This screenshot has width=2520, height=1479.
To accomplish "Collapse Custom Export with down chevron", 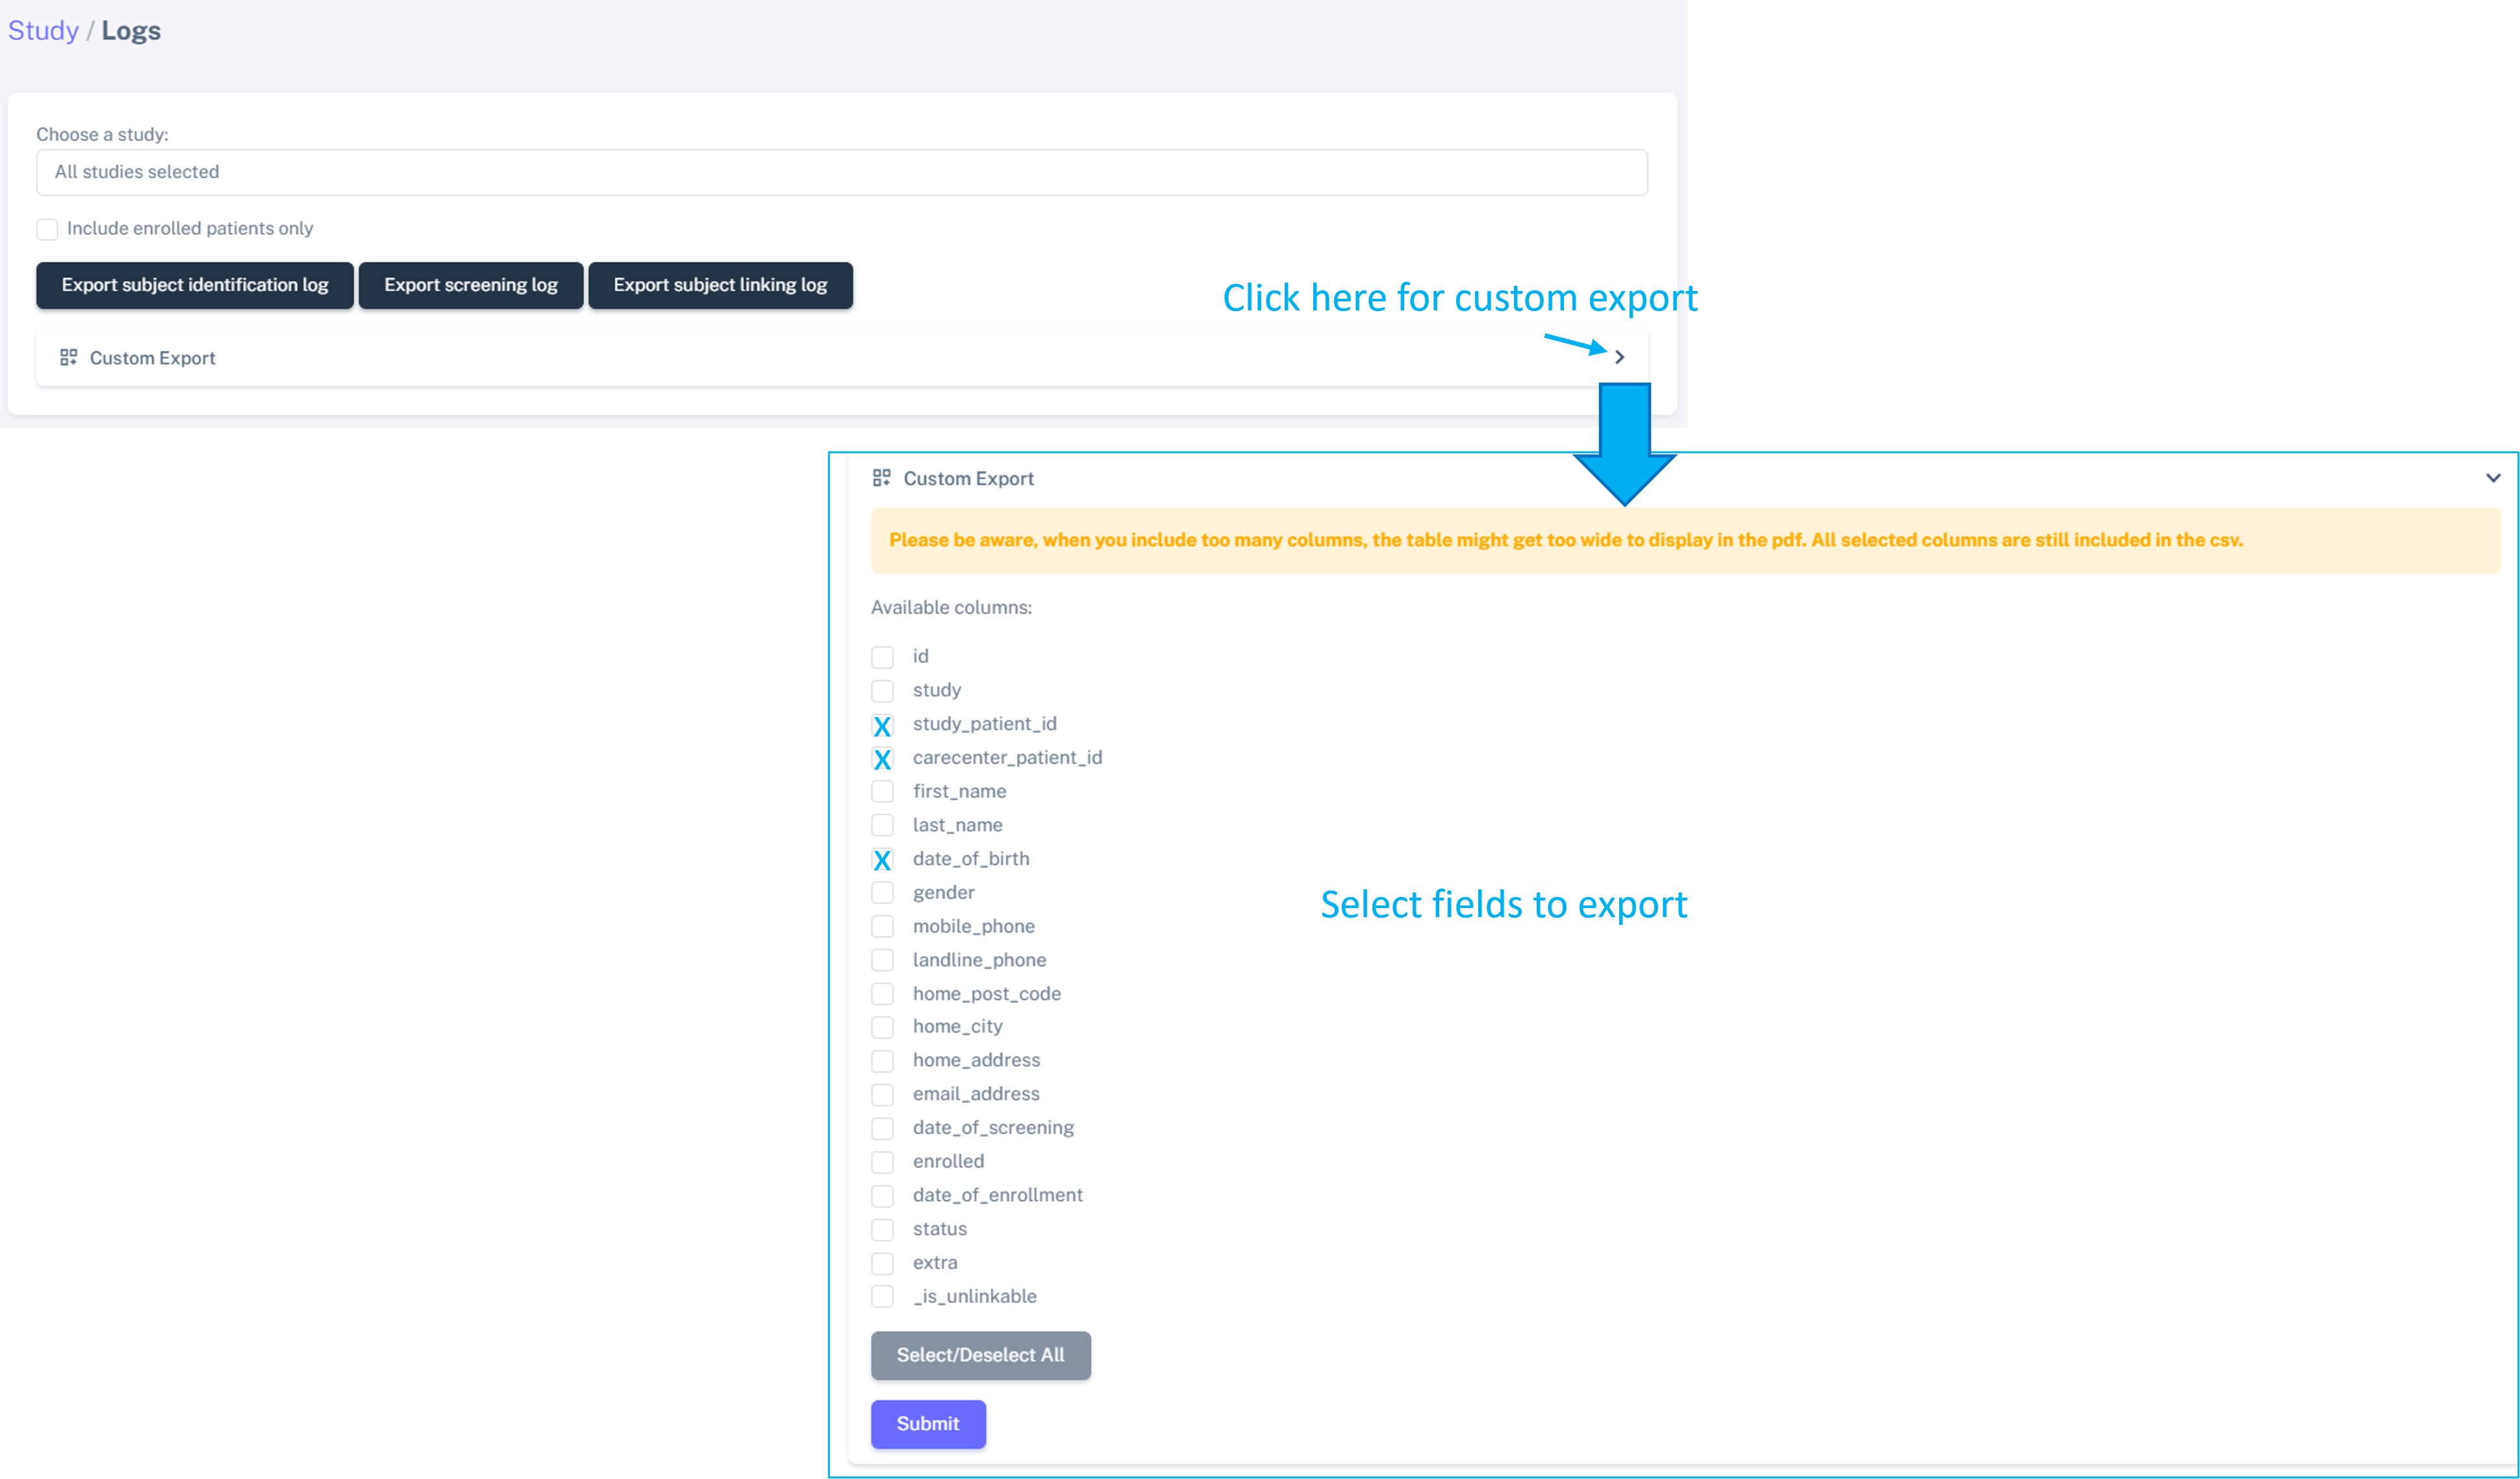I will pyautogui.click(x=2493, y=478).
